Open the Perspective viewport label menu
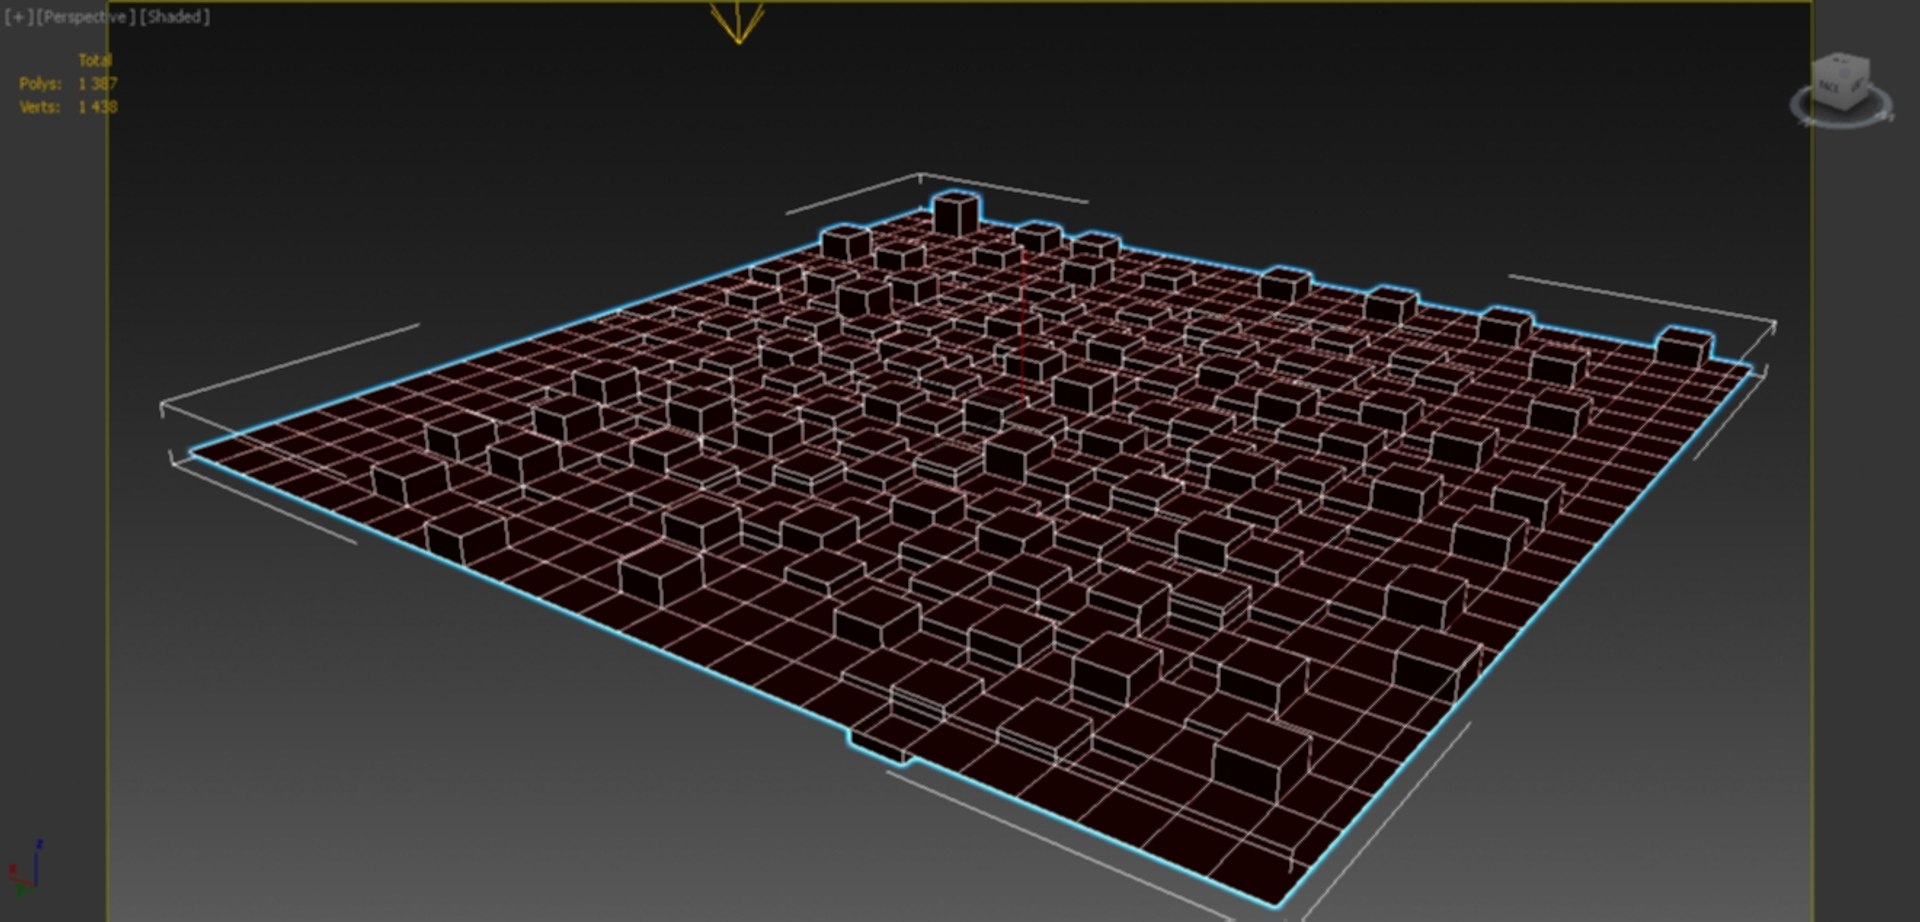 pos(85,17)
